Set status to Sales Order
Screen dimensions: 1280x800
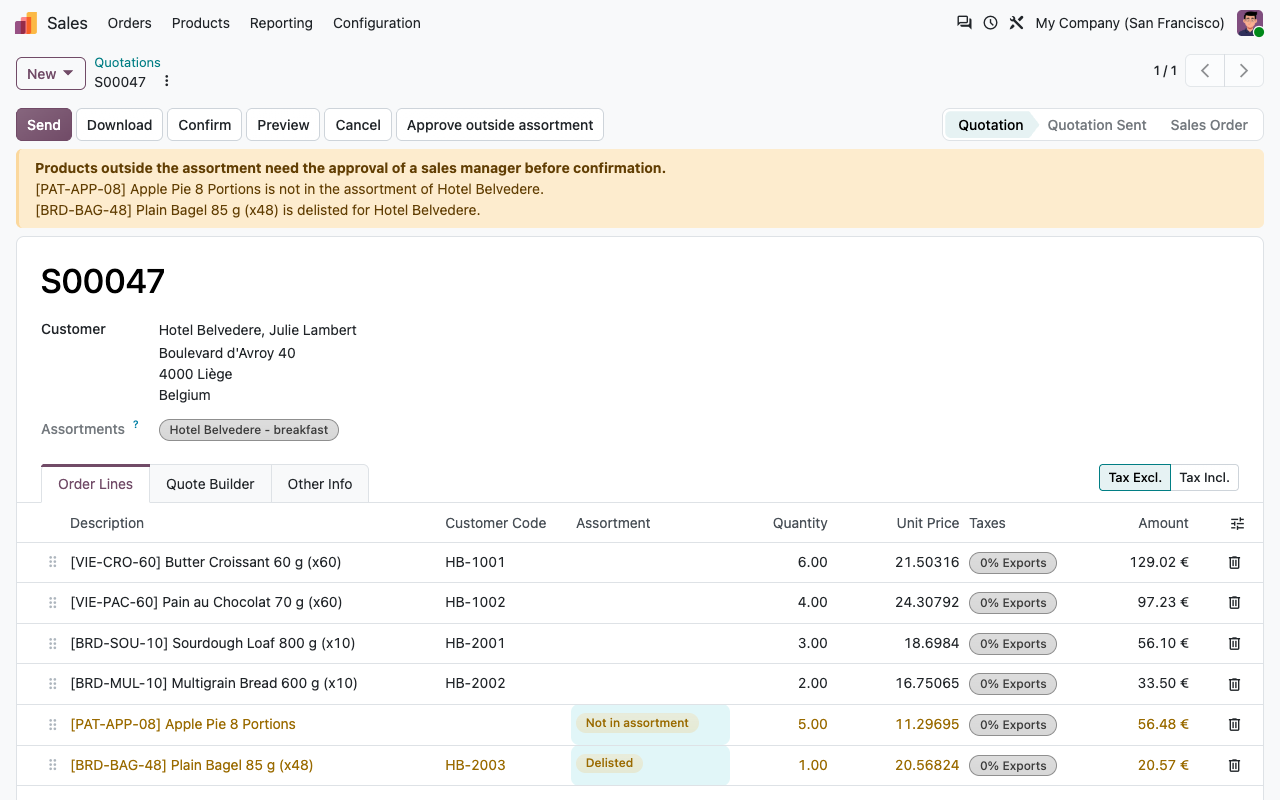(x=1209, y=125)
